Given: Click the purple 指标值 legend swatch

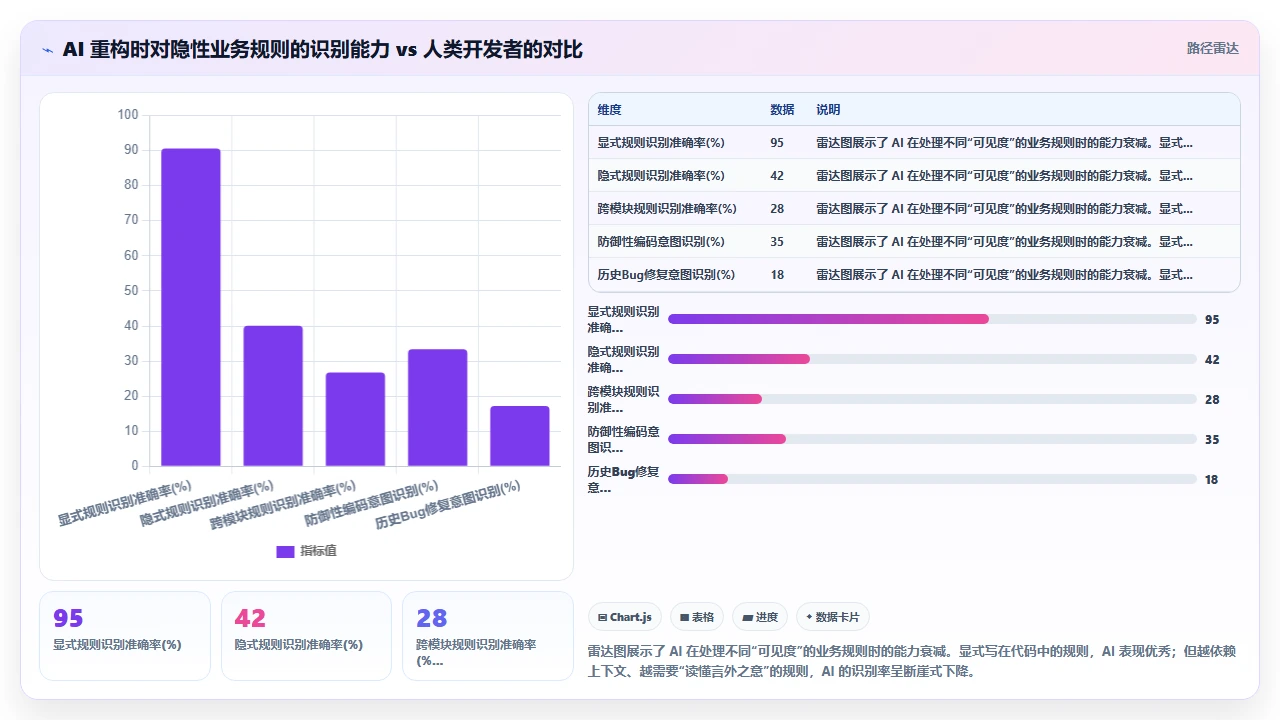Looking at the screenshot, I should point(285,551).
